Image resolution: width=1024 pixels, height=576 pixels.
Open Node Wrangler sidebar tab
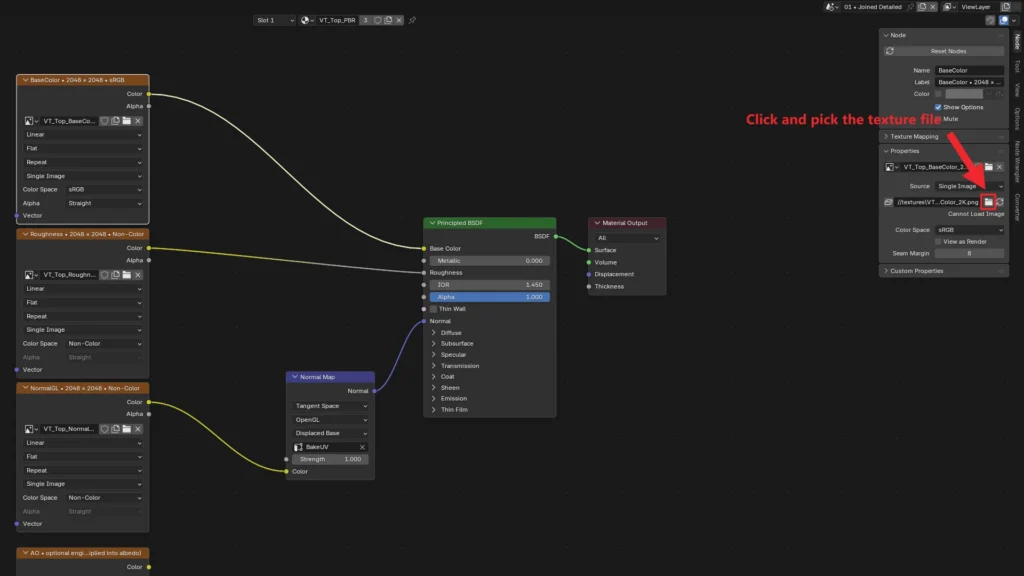[x=1017, y=161]
